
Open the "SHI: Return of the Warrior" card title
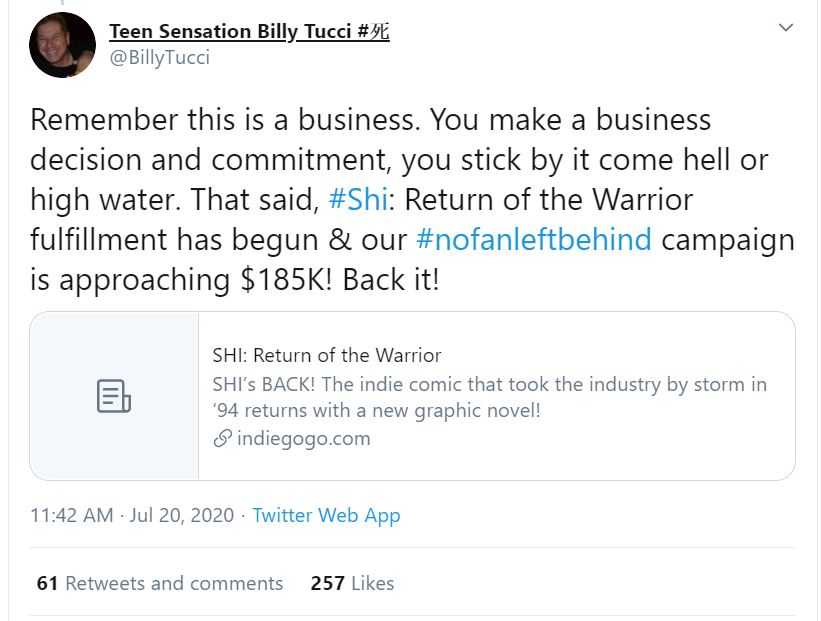[326, 355]
